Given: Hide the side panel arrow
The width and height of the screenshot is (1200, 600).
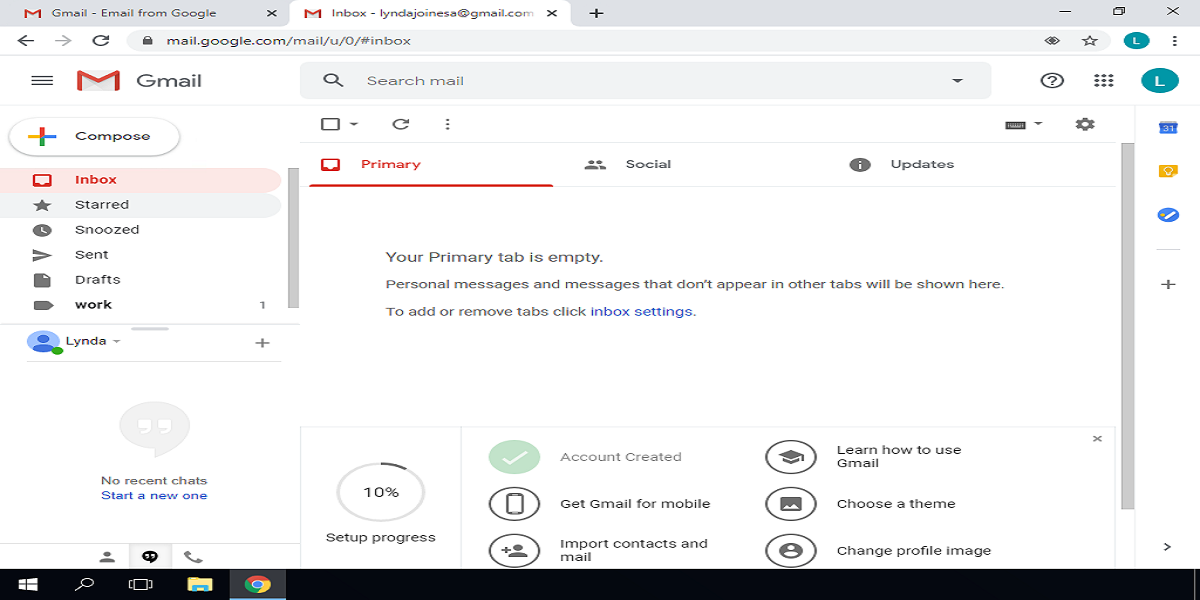Looking at the screenshot, I should [1167, 547].
